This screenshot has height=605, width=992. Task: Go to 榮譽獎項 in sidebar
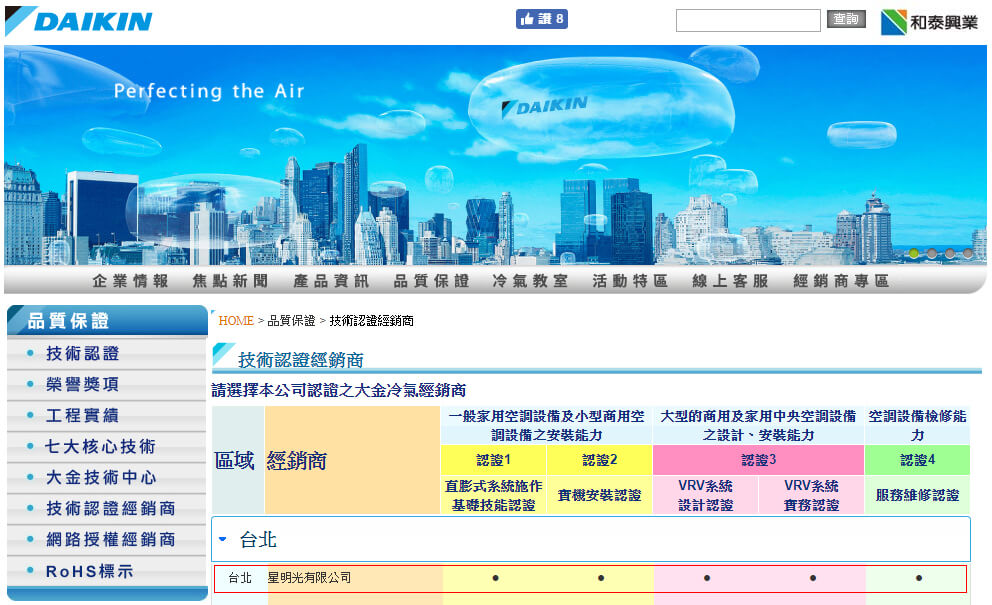[82, 384]
